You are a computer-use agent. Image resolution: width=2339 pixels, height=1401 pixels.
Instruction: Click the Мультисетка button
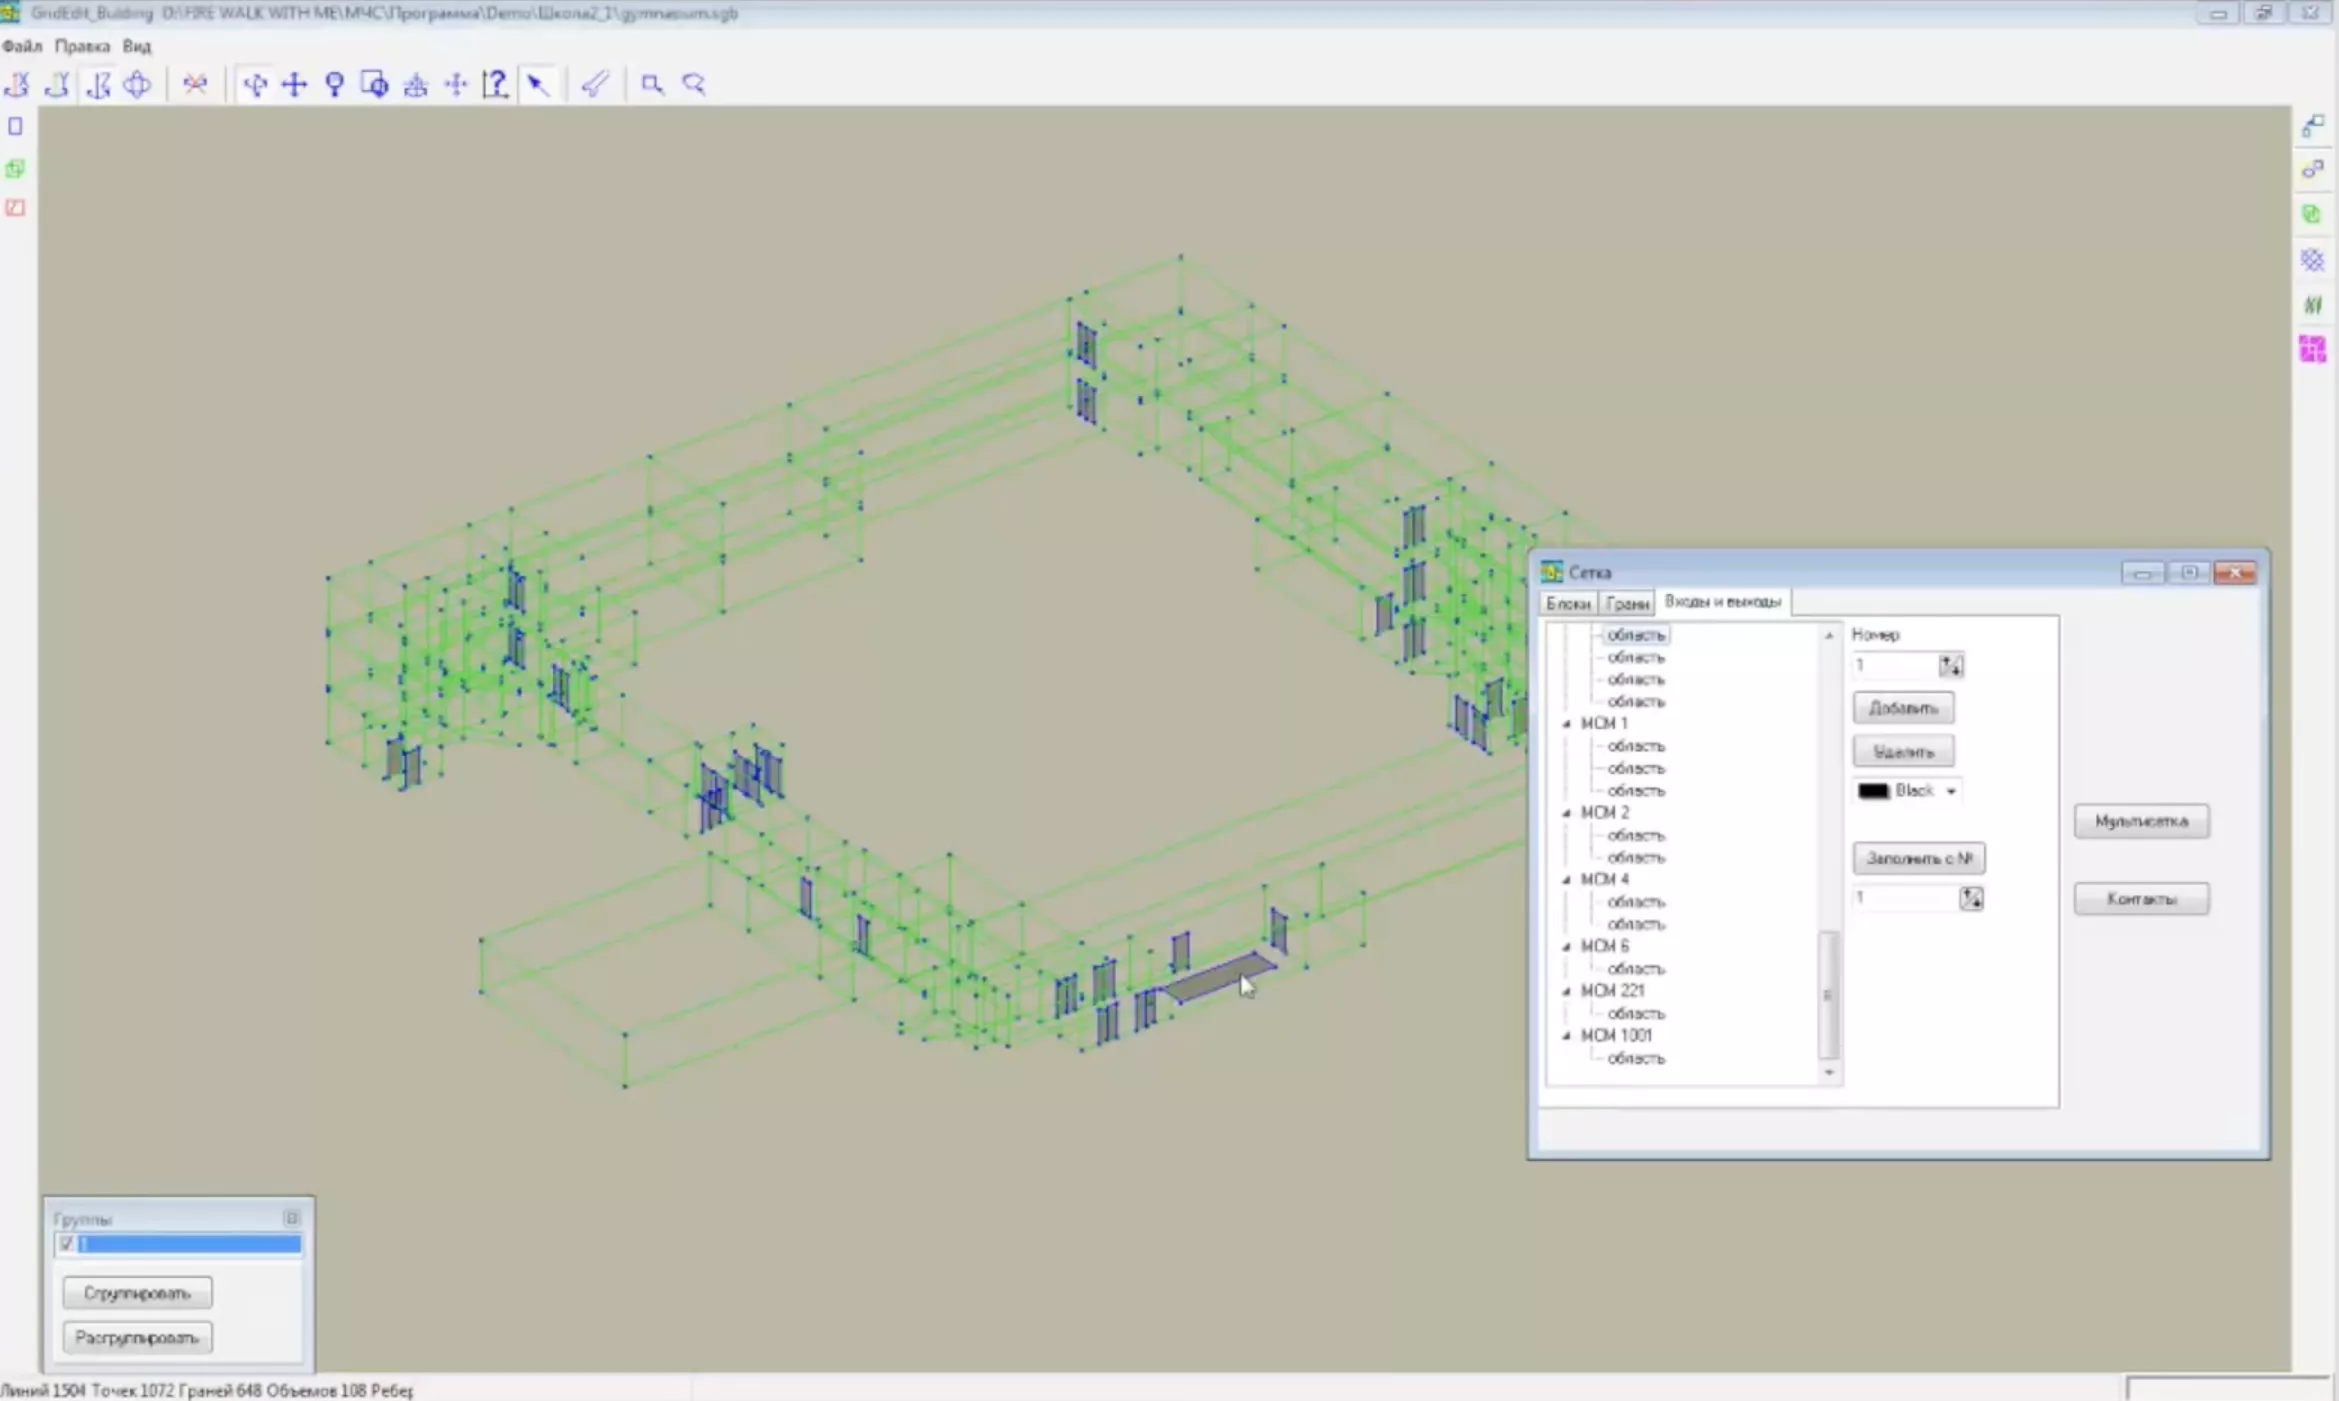tap(2140, 821)
